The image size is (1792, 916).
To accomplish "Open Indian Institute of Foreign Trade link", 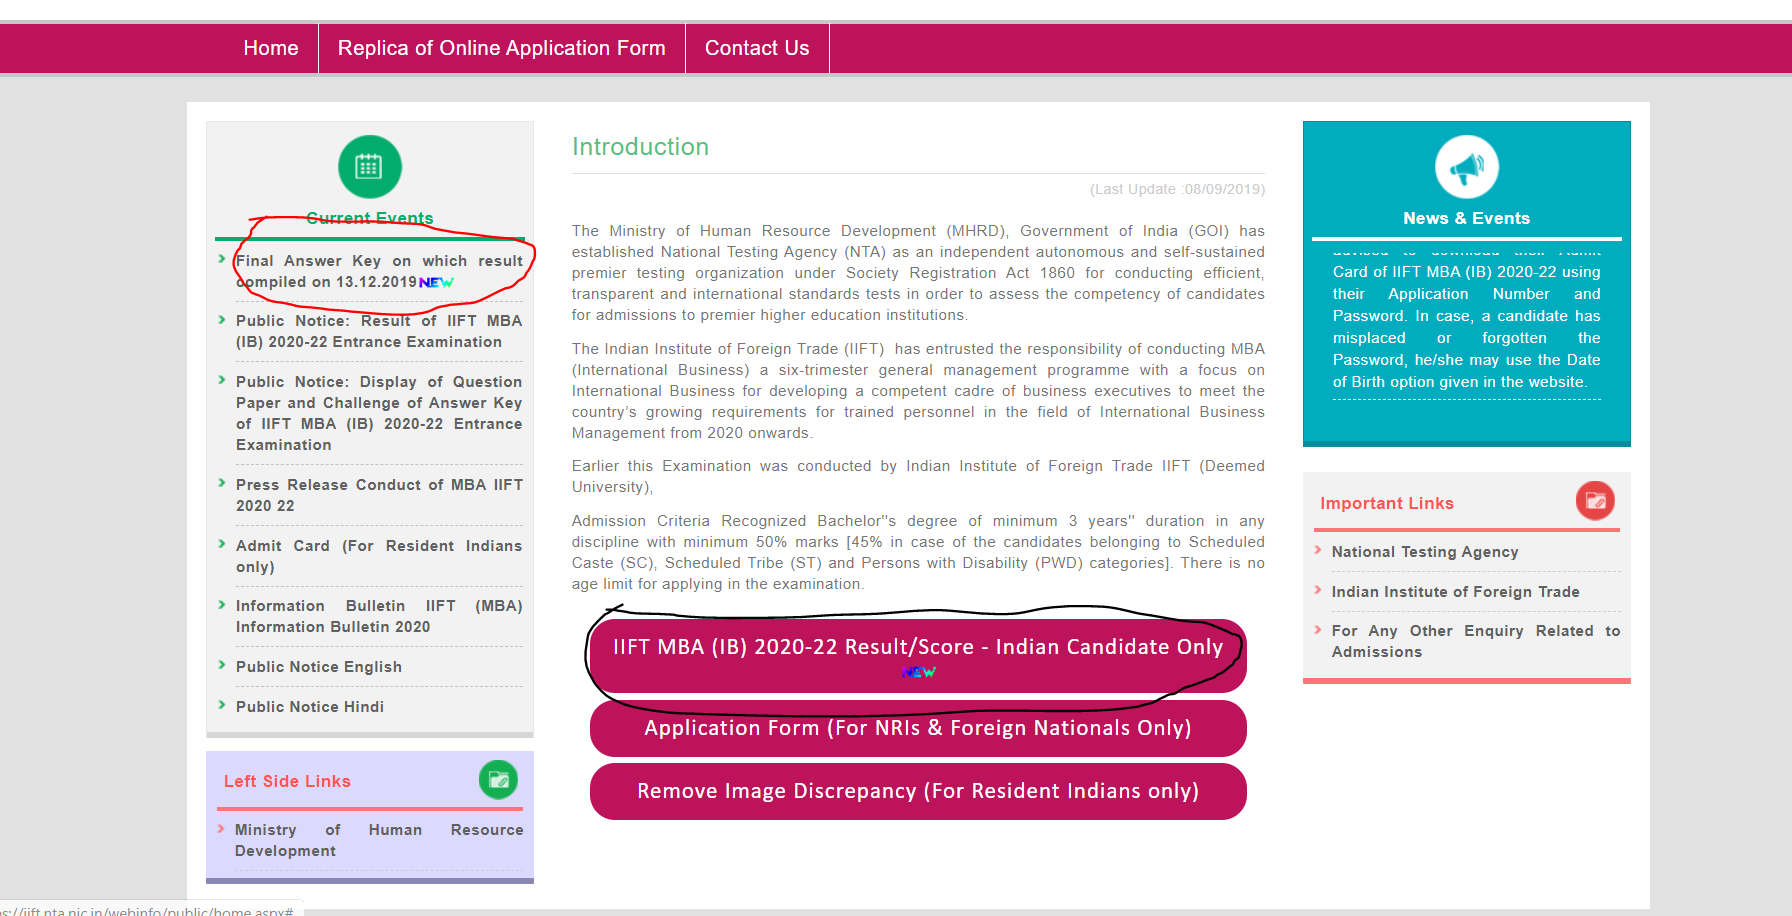I will (x=1456, y=592).
